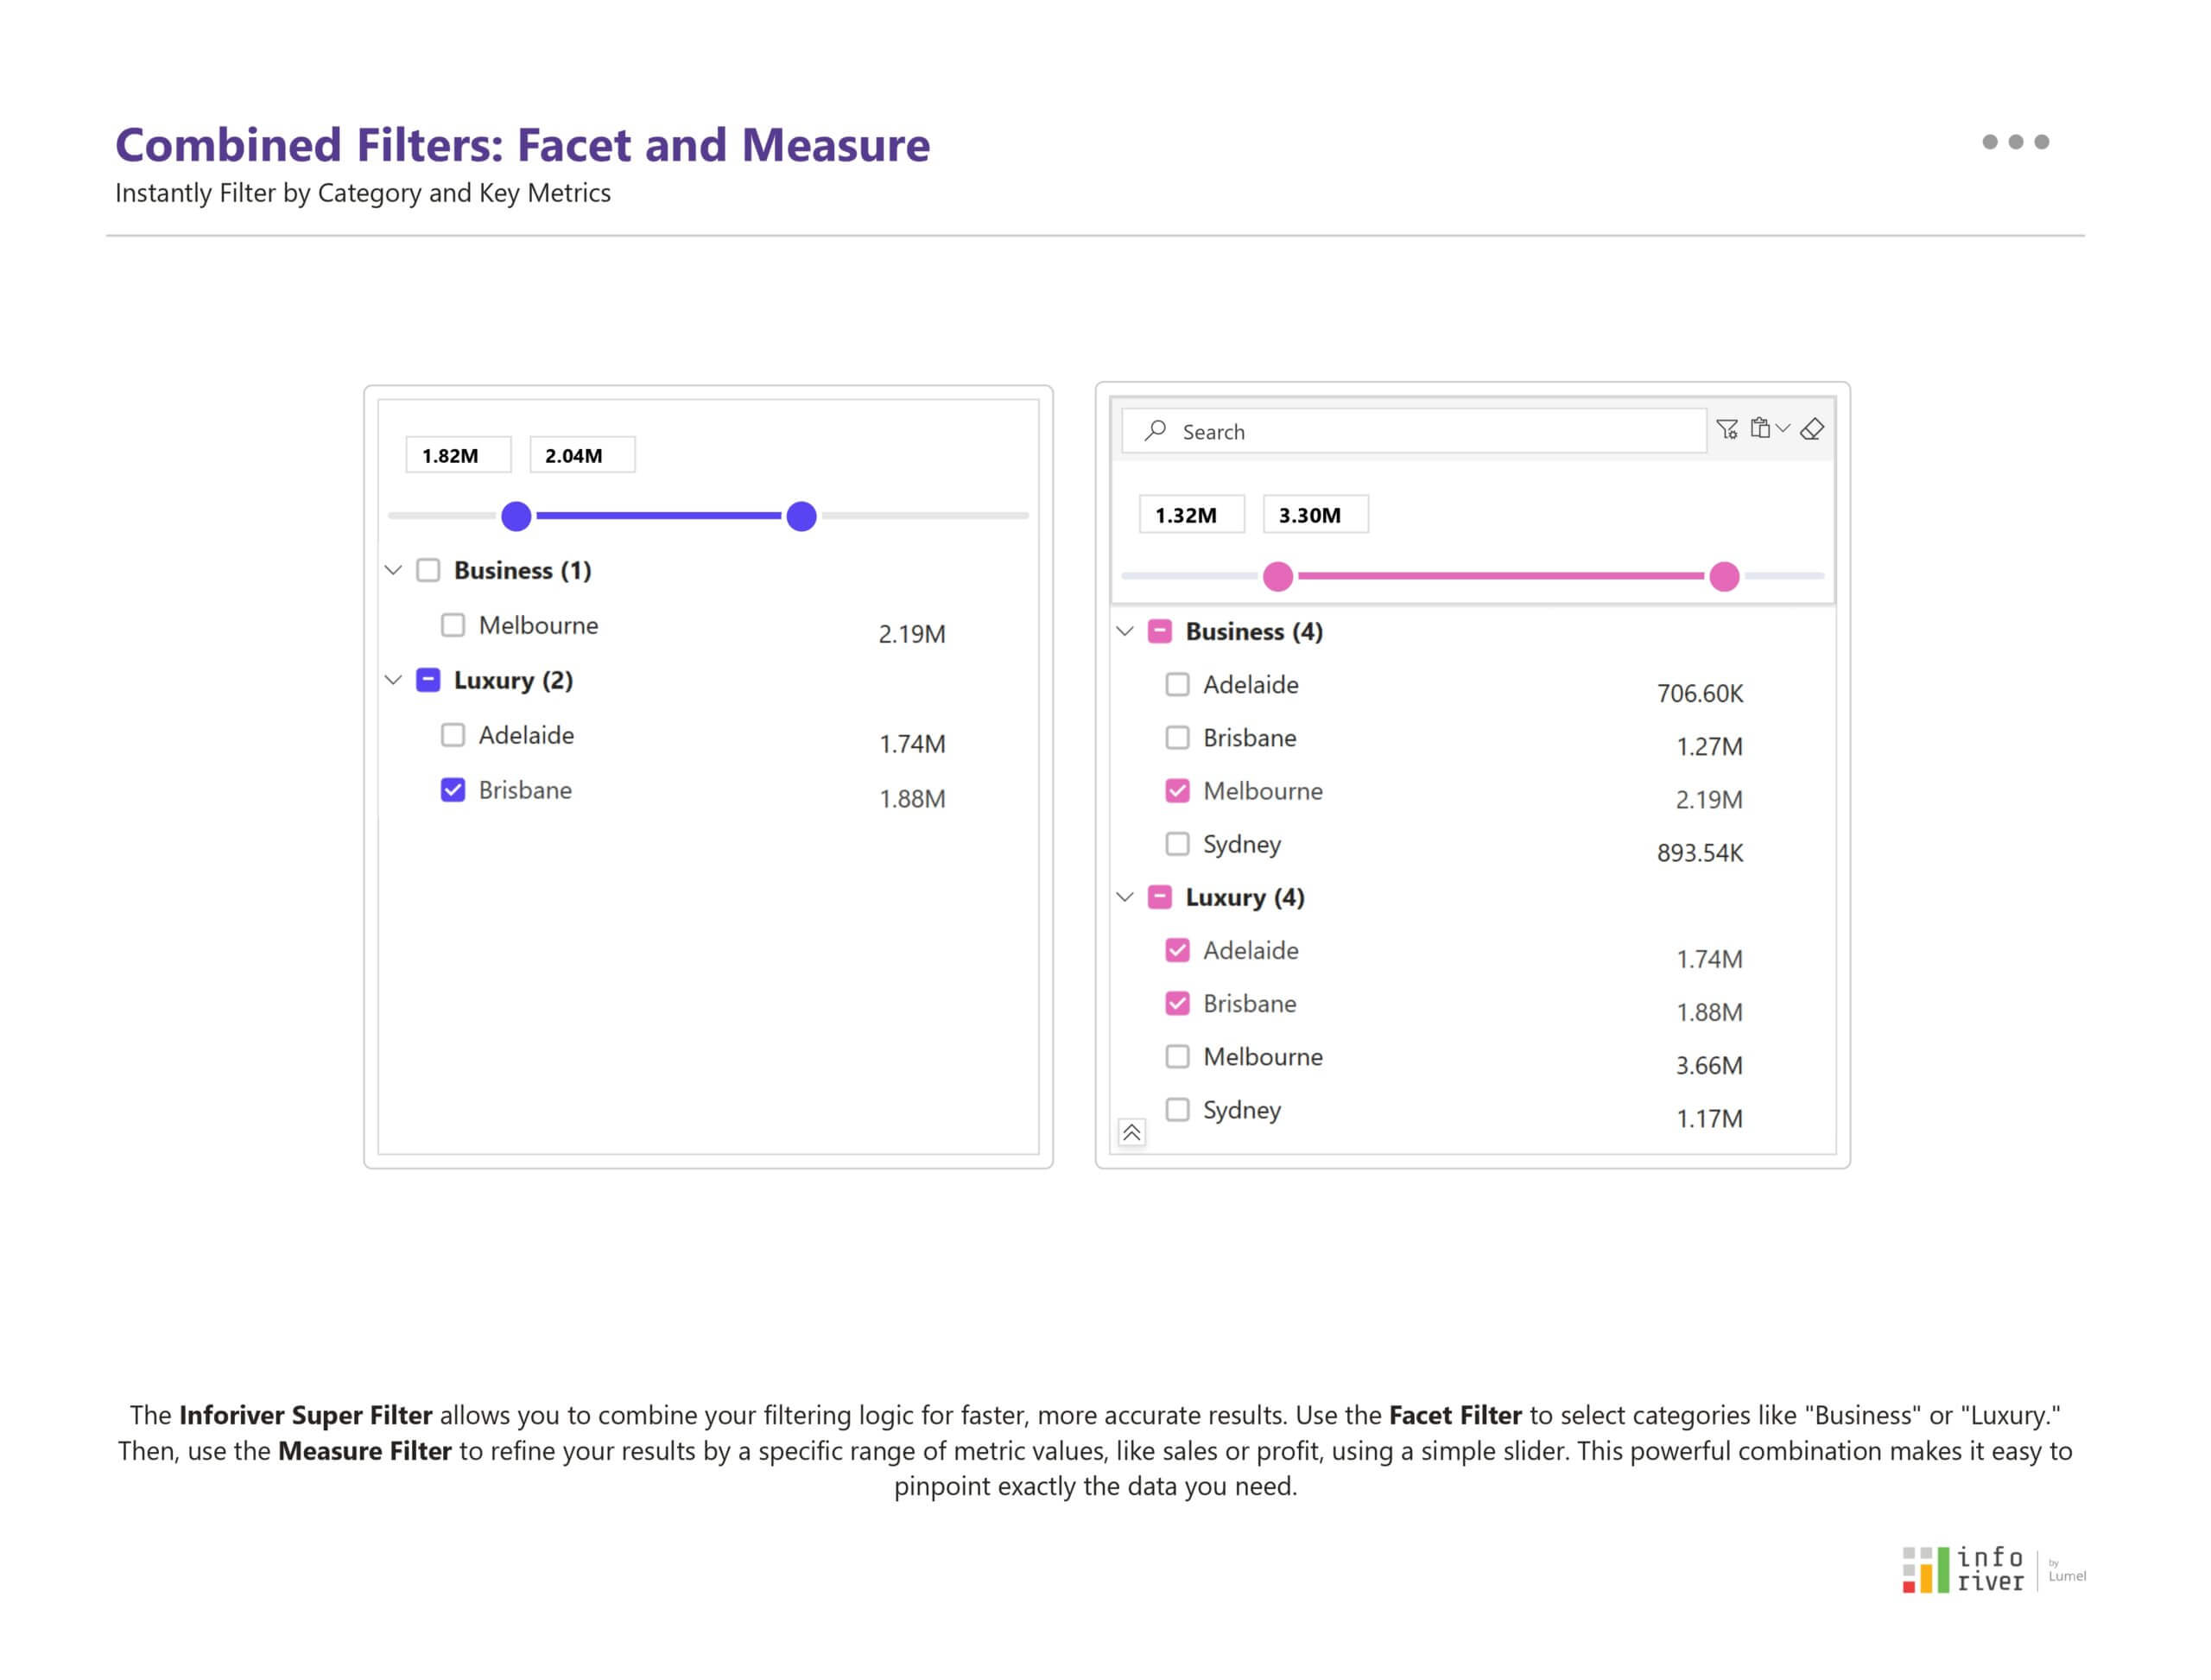Toggle the partial-select box for Luxury (2)

(x=428, y=680)
